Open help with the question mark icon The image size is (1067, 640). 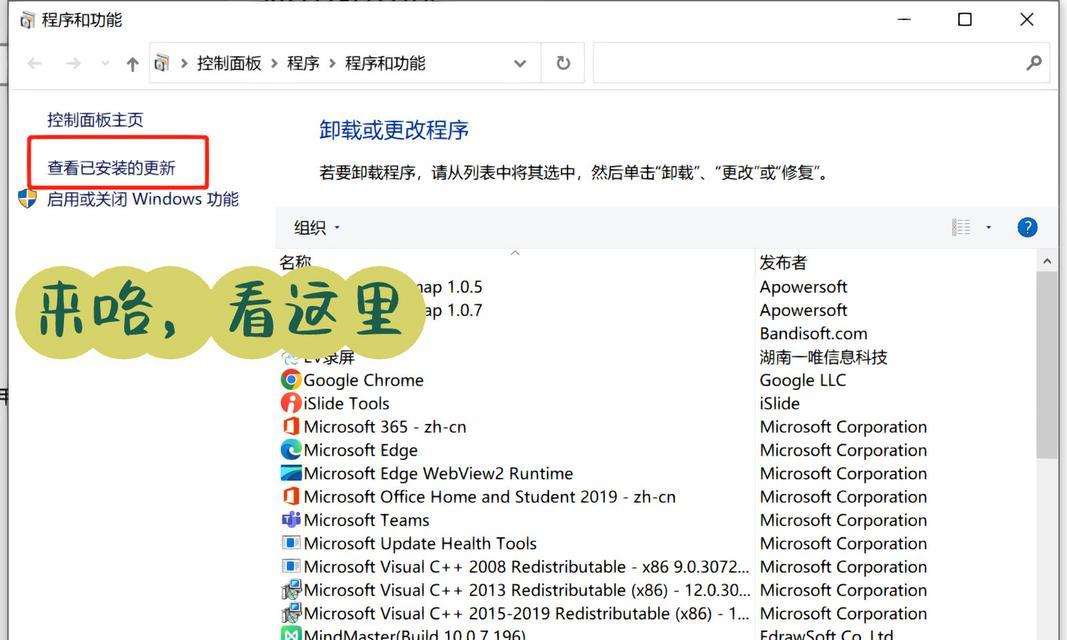[1027, 227]
